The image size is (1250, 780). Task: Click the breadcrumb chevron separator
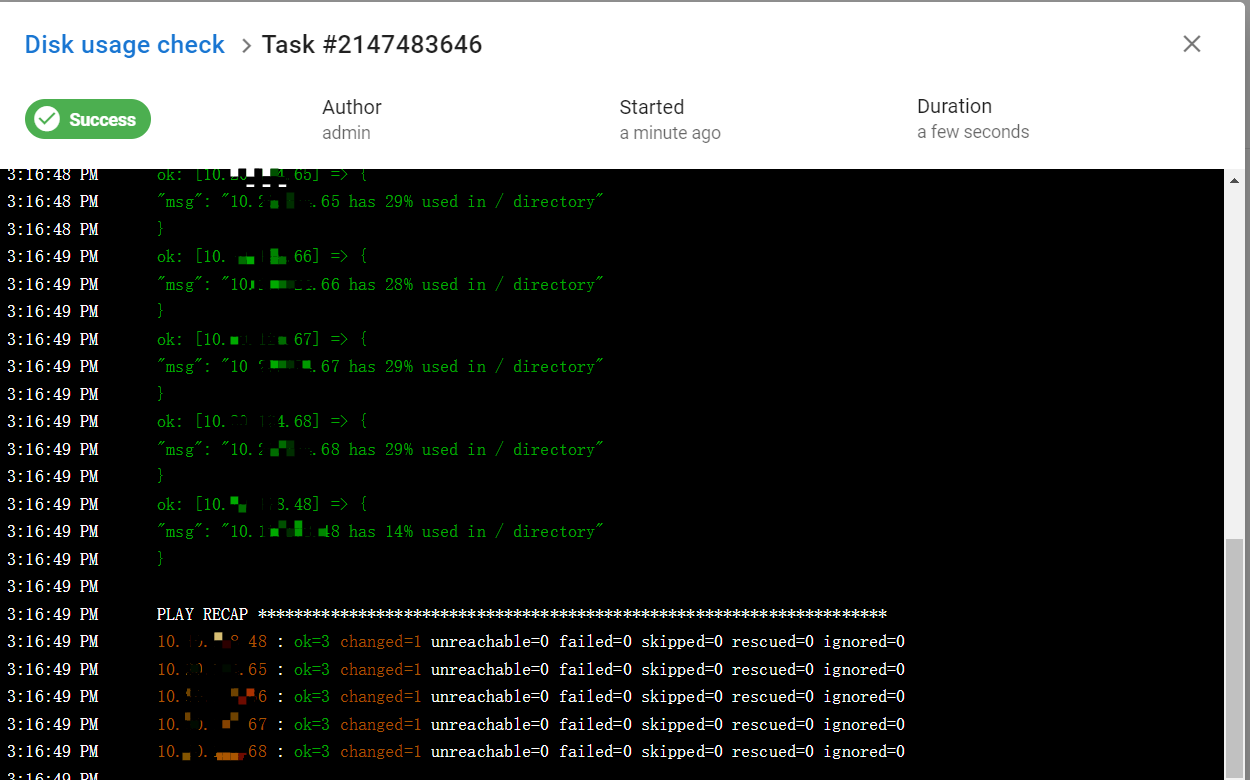(x=246, y=46)
